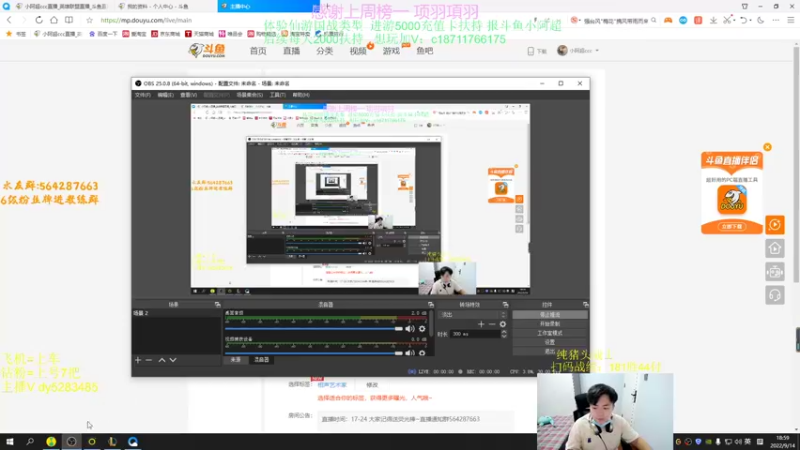Open the 工具(T) menu in OBS

click(278, 95)
